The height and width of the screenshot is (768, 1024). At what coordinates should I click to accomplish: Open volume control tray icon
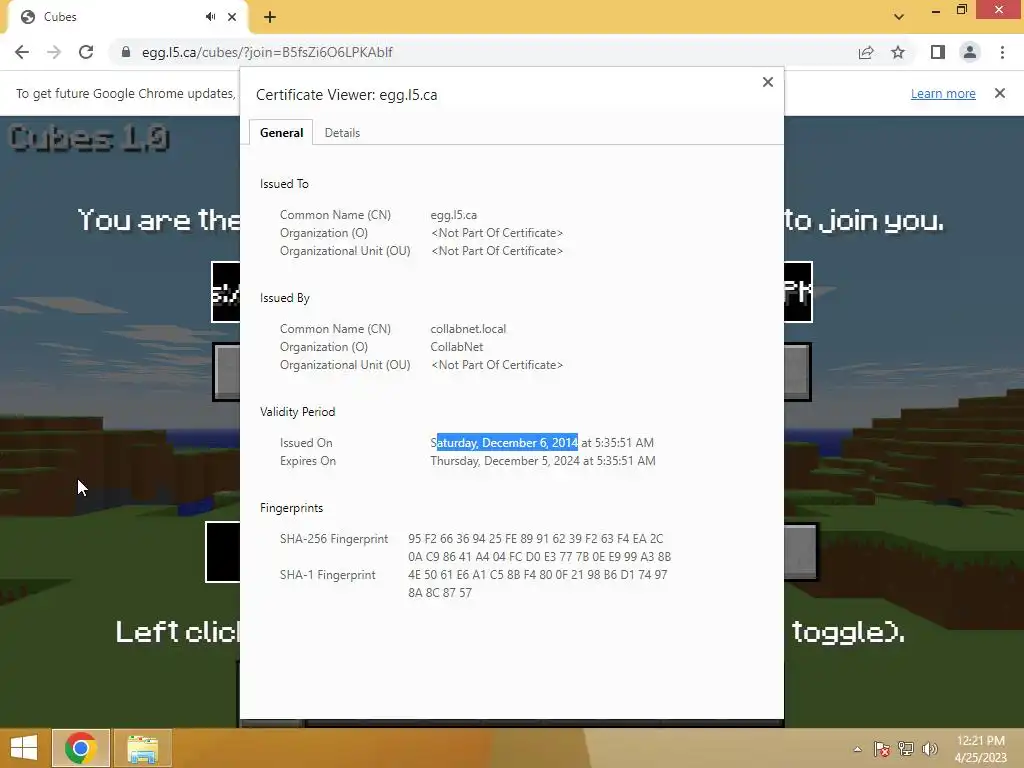click(929, 749)
